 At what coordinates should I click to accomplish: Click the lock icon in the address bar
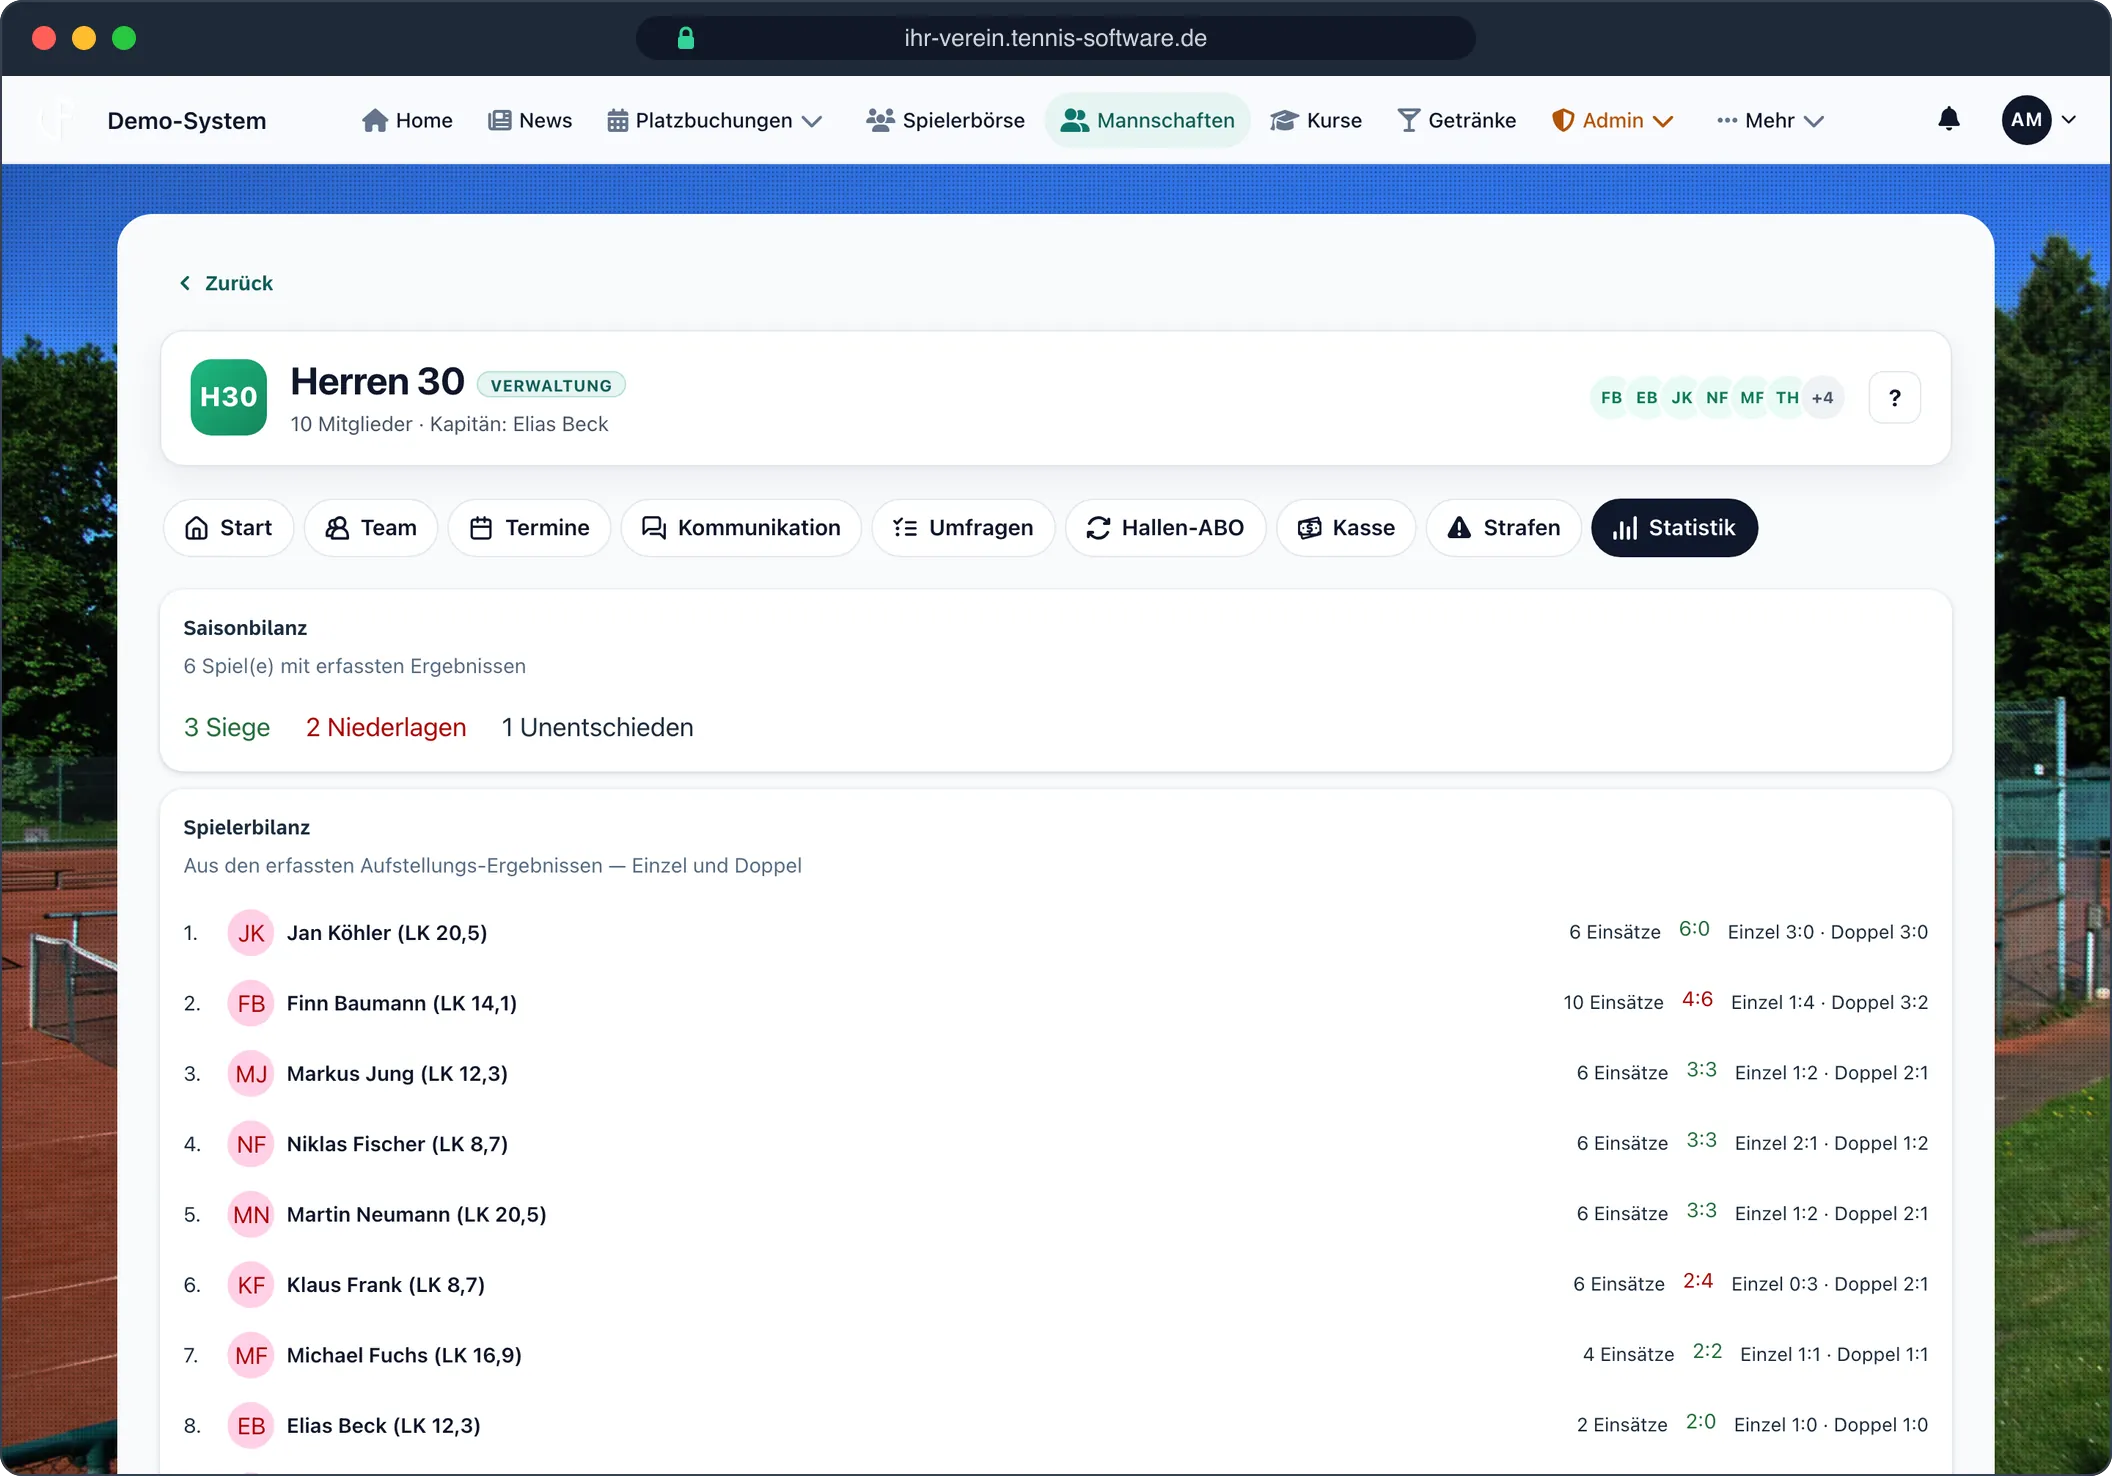click(x=685, y=38)
